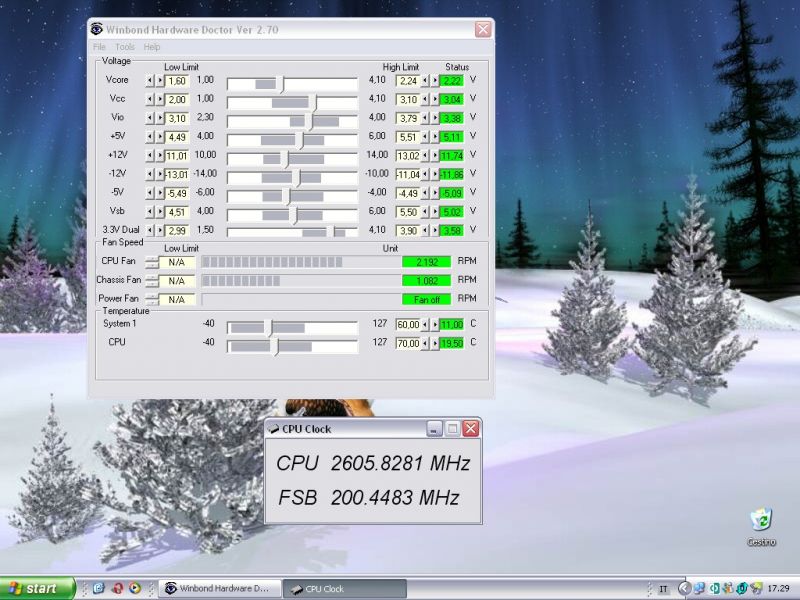Launch Windows Media Player from quick launch
Screen dimensions: 800x600
click(x=135, y=588)
